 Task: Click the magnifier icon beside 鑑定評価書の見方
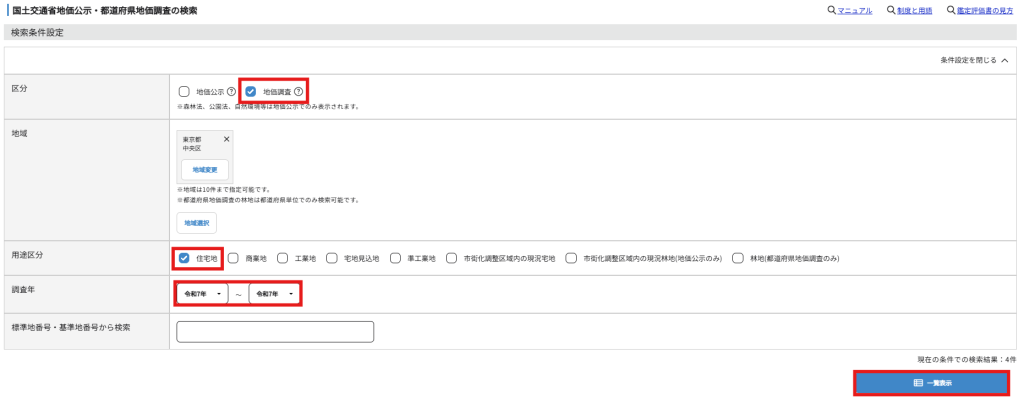952,11
